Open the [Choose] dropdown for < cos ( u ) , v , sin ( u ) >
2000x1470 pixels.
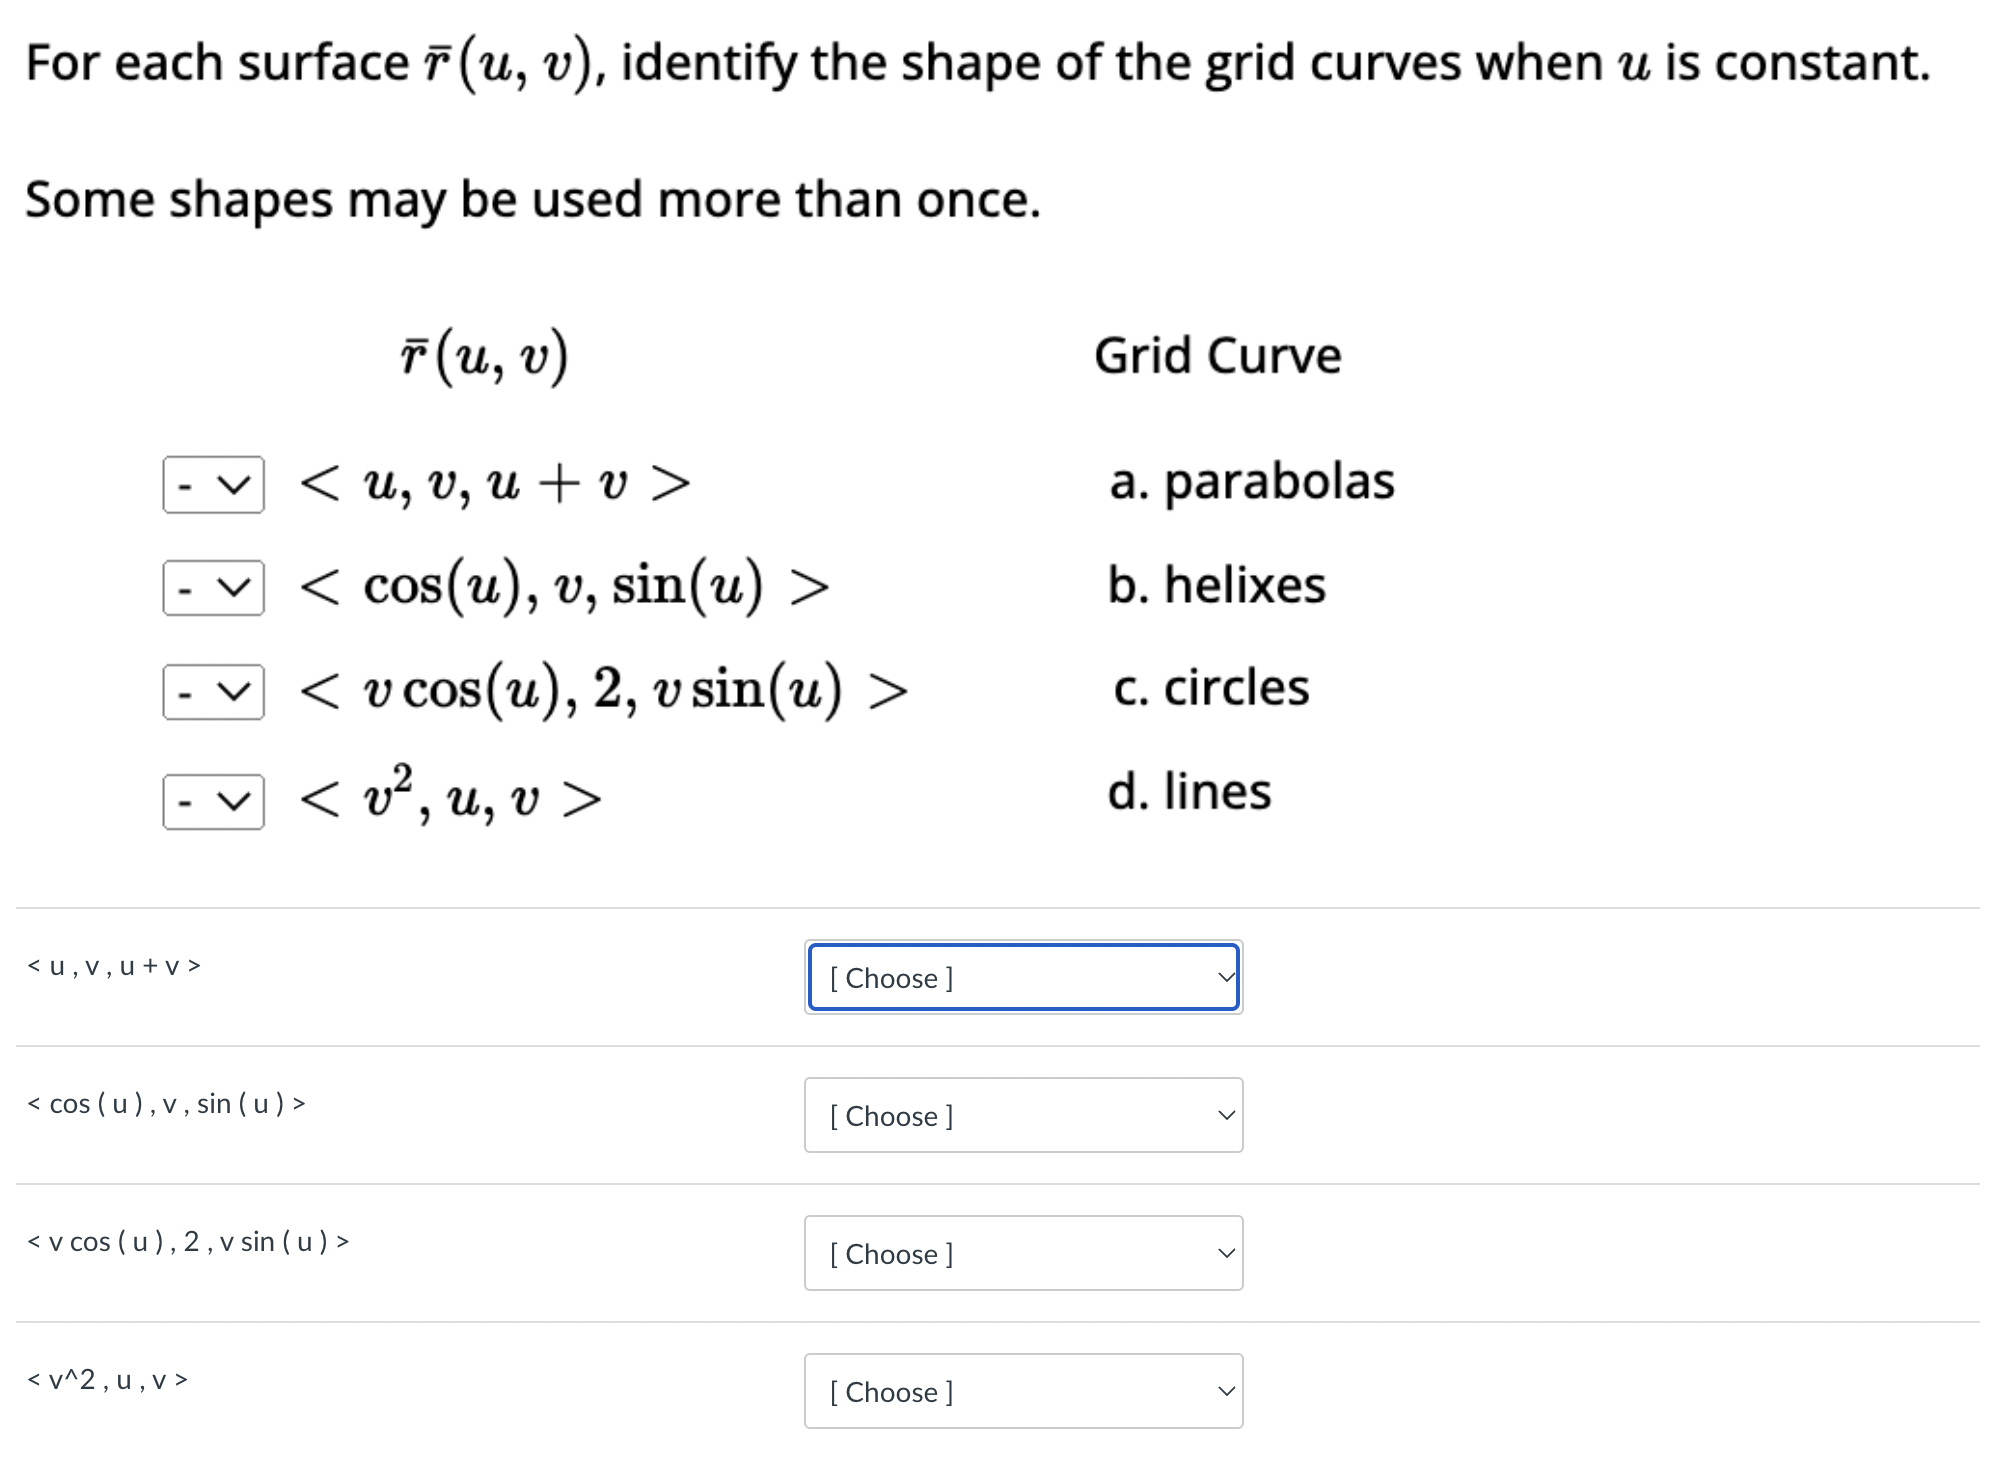tap(1022, 1116)
